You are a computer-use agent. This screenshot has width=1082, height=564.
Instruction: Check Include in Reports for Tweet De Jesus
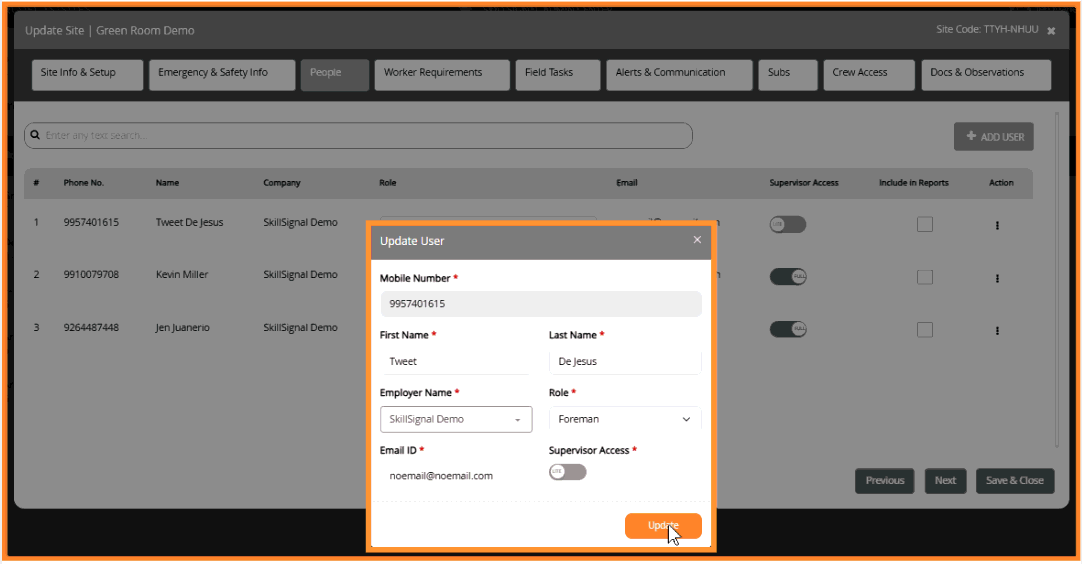925,224
